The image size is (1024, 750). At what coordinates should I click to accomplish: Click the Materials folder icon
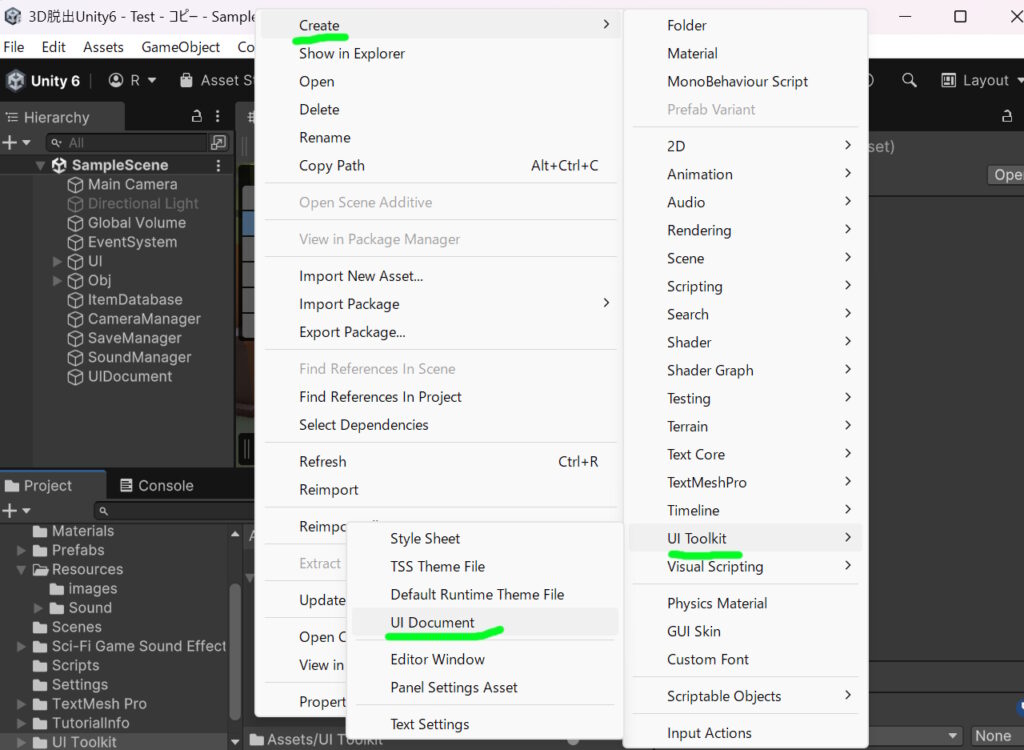click(x=40, y=531)
